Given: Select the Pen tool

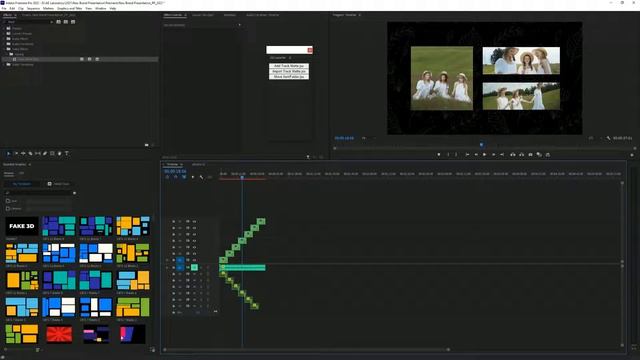Looking at the screenshot, I should coord(45,153).
